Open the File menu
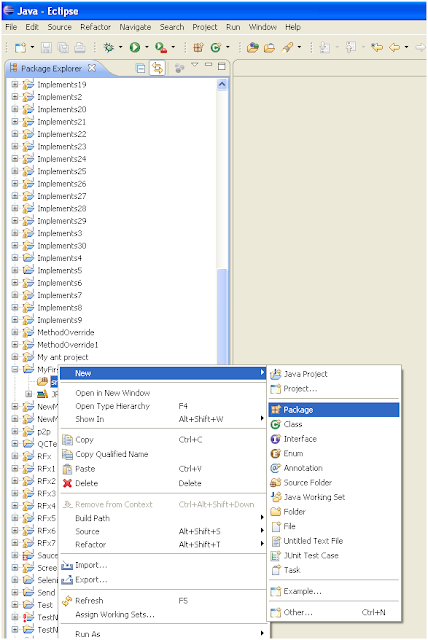This screenshot has height=640, width=428. [x=11, y=27]
